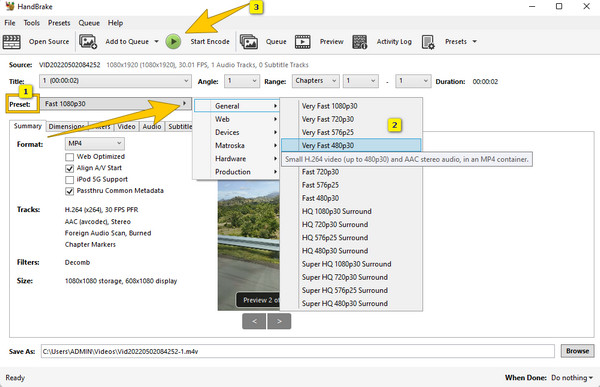Choose Super HQ 480p30 Surround preset
Image resolution: width=600 pixels, height=387 pixels.
(x=351, y=304)
